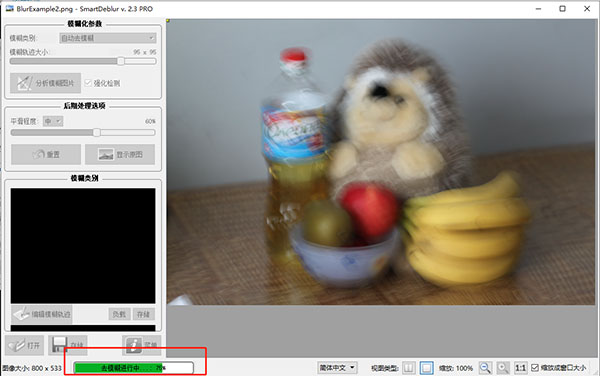
Task: Click the blurry hedgehog preview image
Action: point(381,162)
